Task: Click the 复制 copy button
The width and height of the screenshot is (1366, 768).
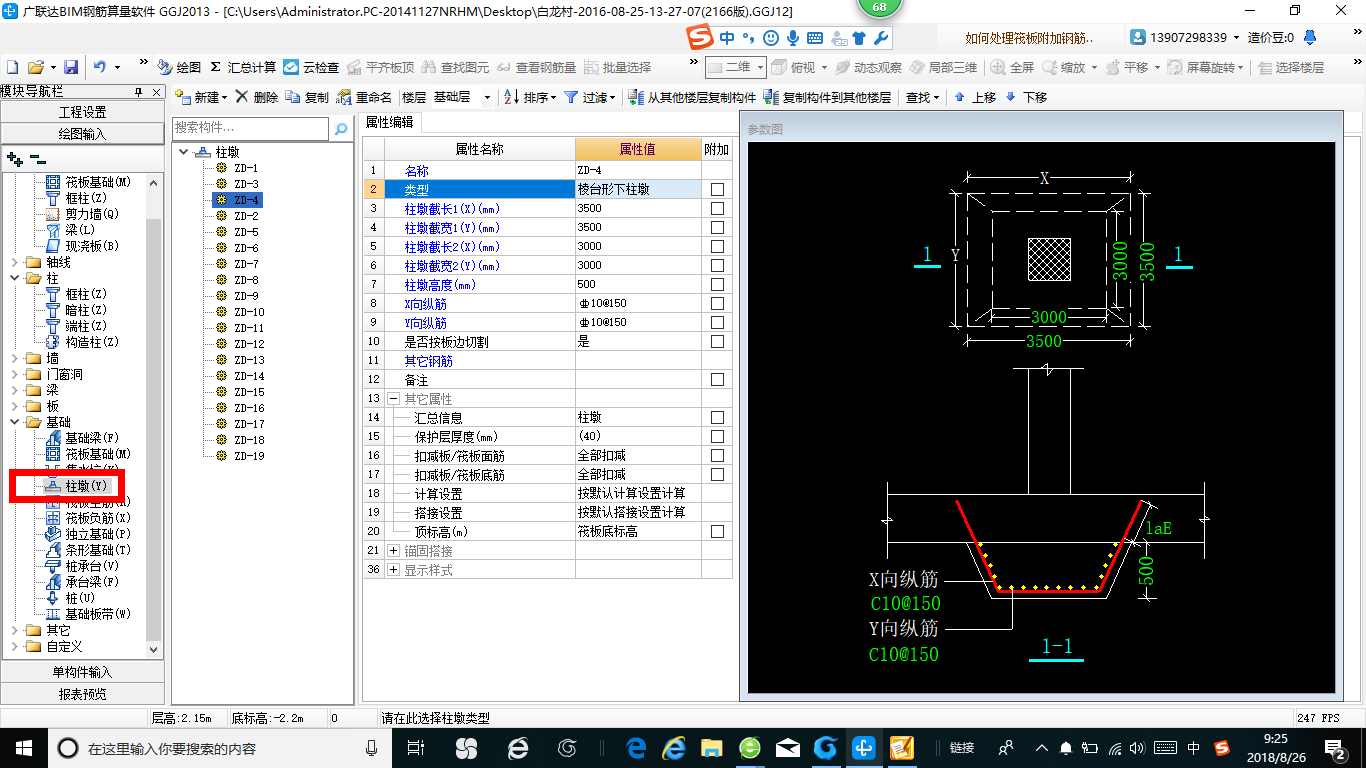Action: 307,97
